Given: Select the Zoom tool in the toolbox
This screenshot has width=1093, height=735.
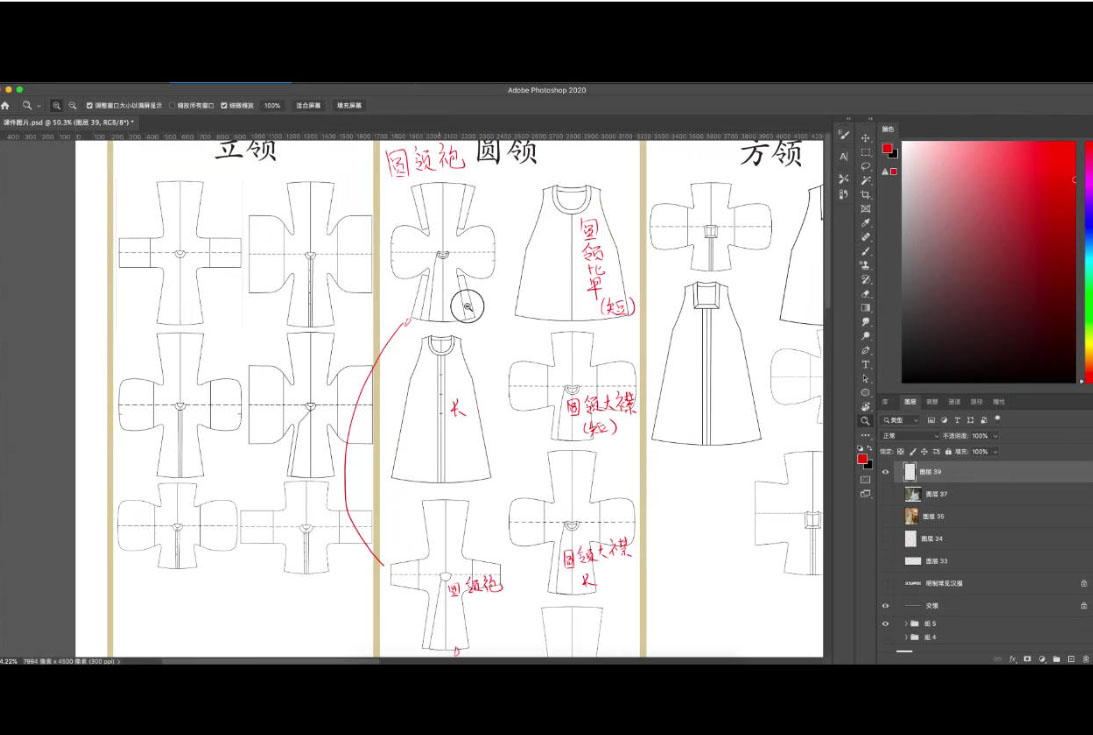Looking at the screenshot, I should [x=865, y=420].
